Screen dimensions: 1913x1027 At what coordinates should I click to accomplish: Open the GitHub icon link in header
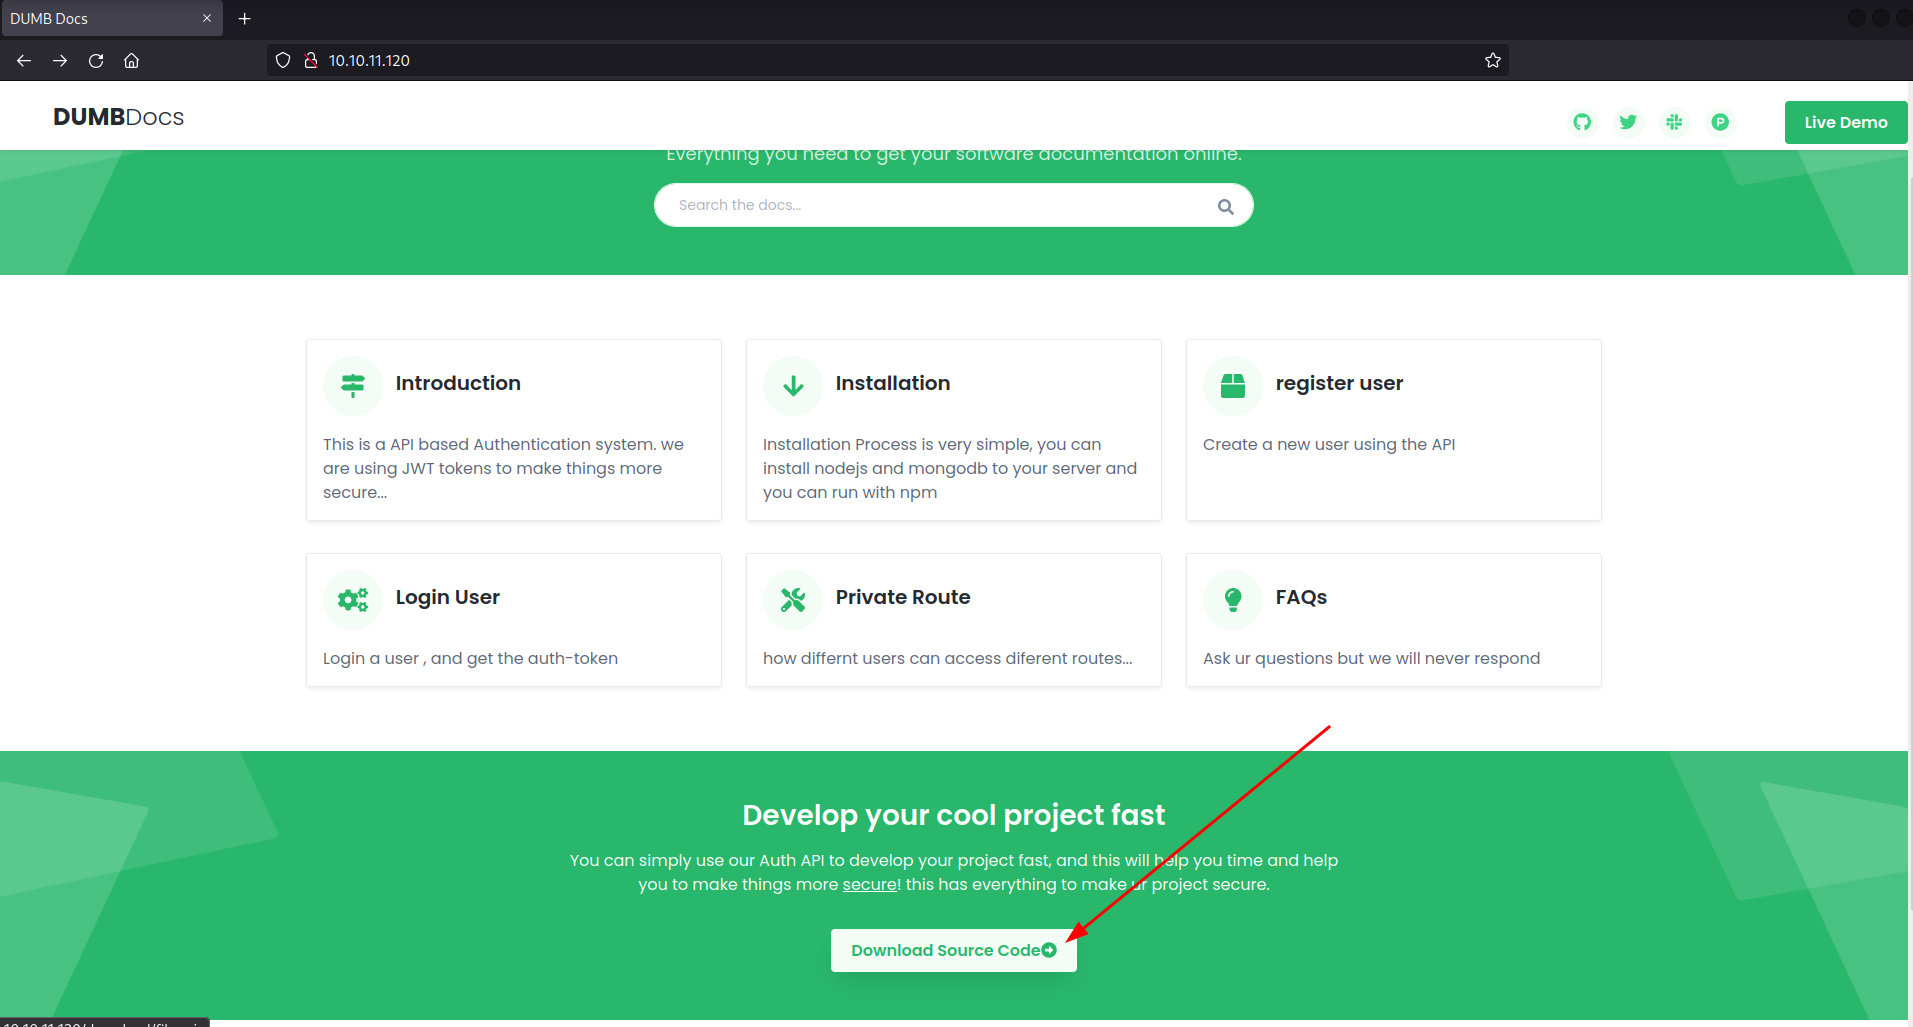tap(1582, 122)
